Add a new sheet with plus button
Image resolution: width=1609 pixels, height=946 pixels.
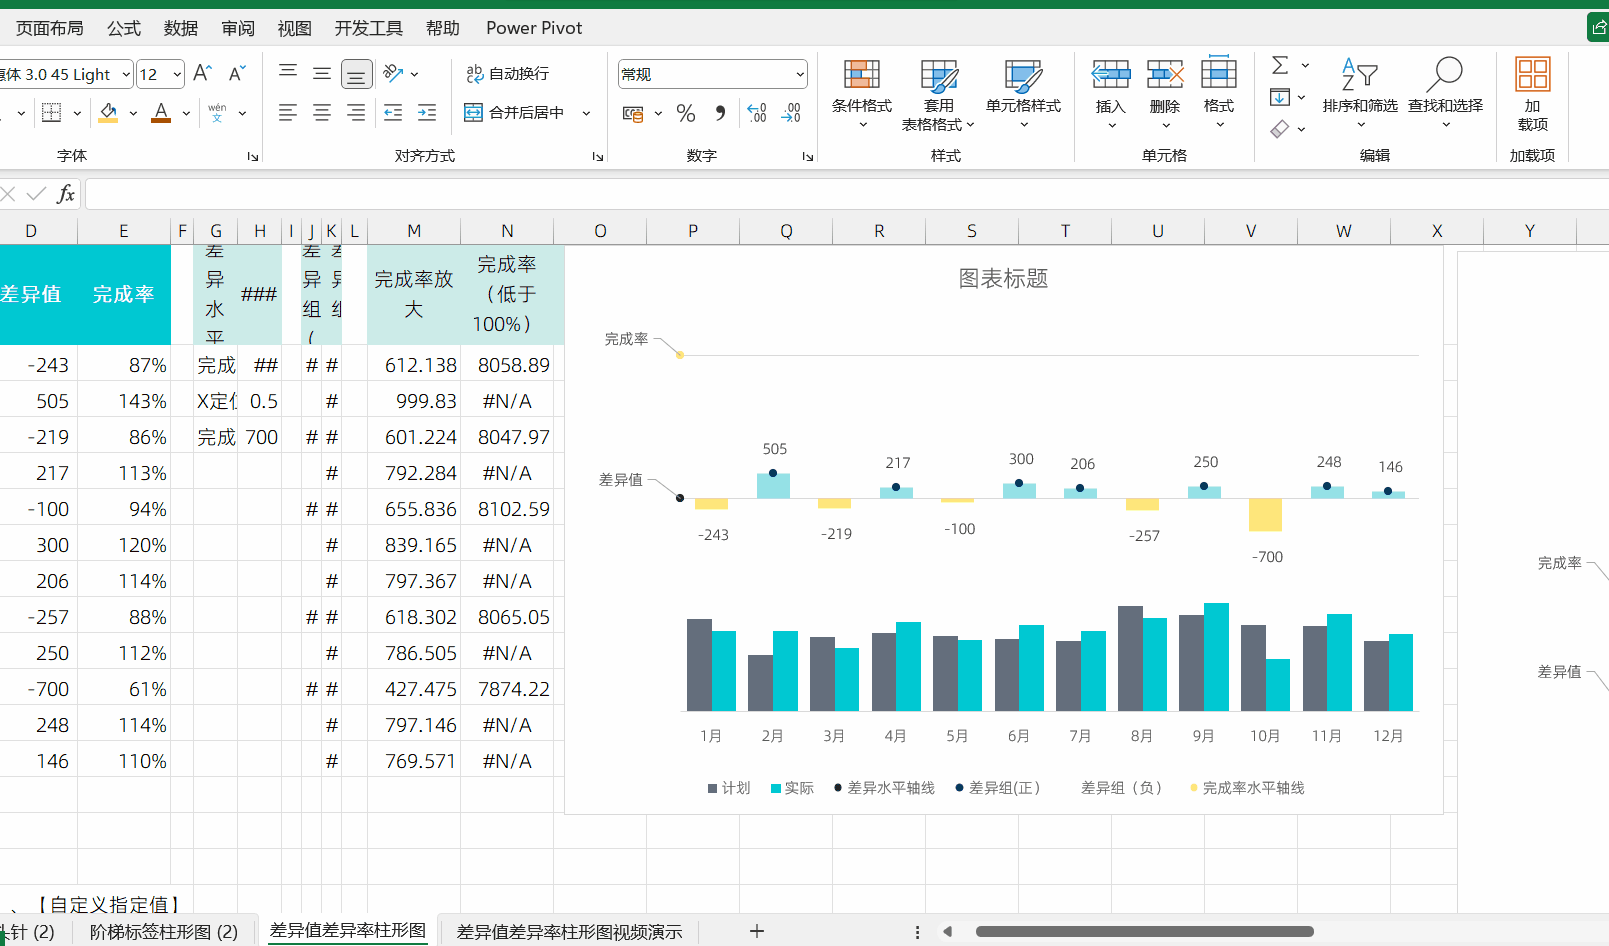coord(757,931)
